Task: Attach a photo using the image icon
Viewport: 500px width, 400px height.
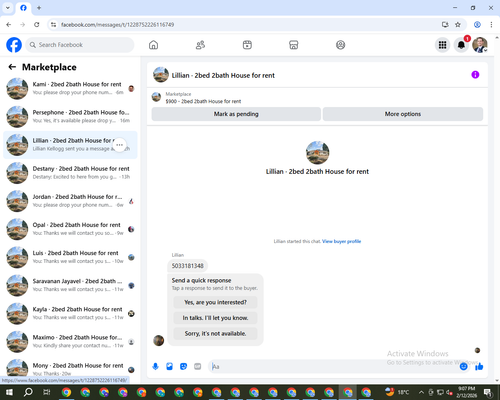Action: tap(169, 367)
